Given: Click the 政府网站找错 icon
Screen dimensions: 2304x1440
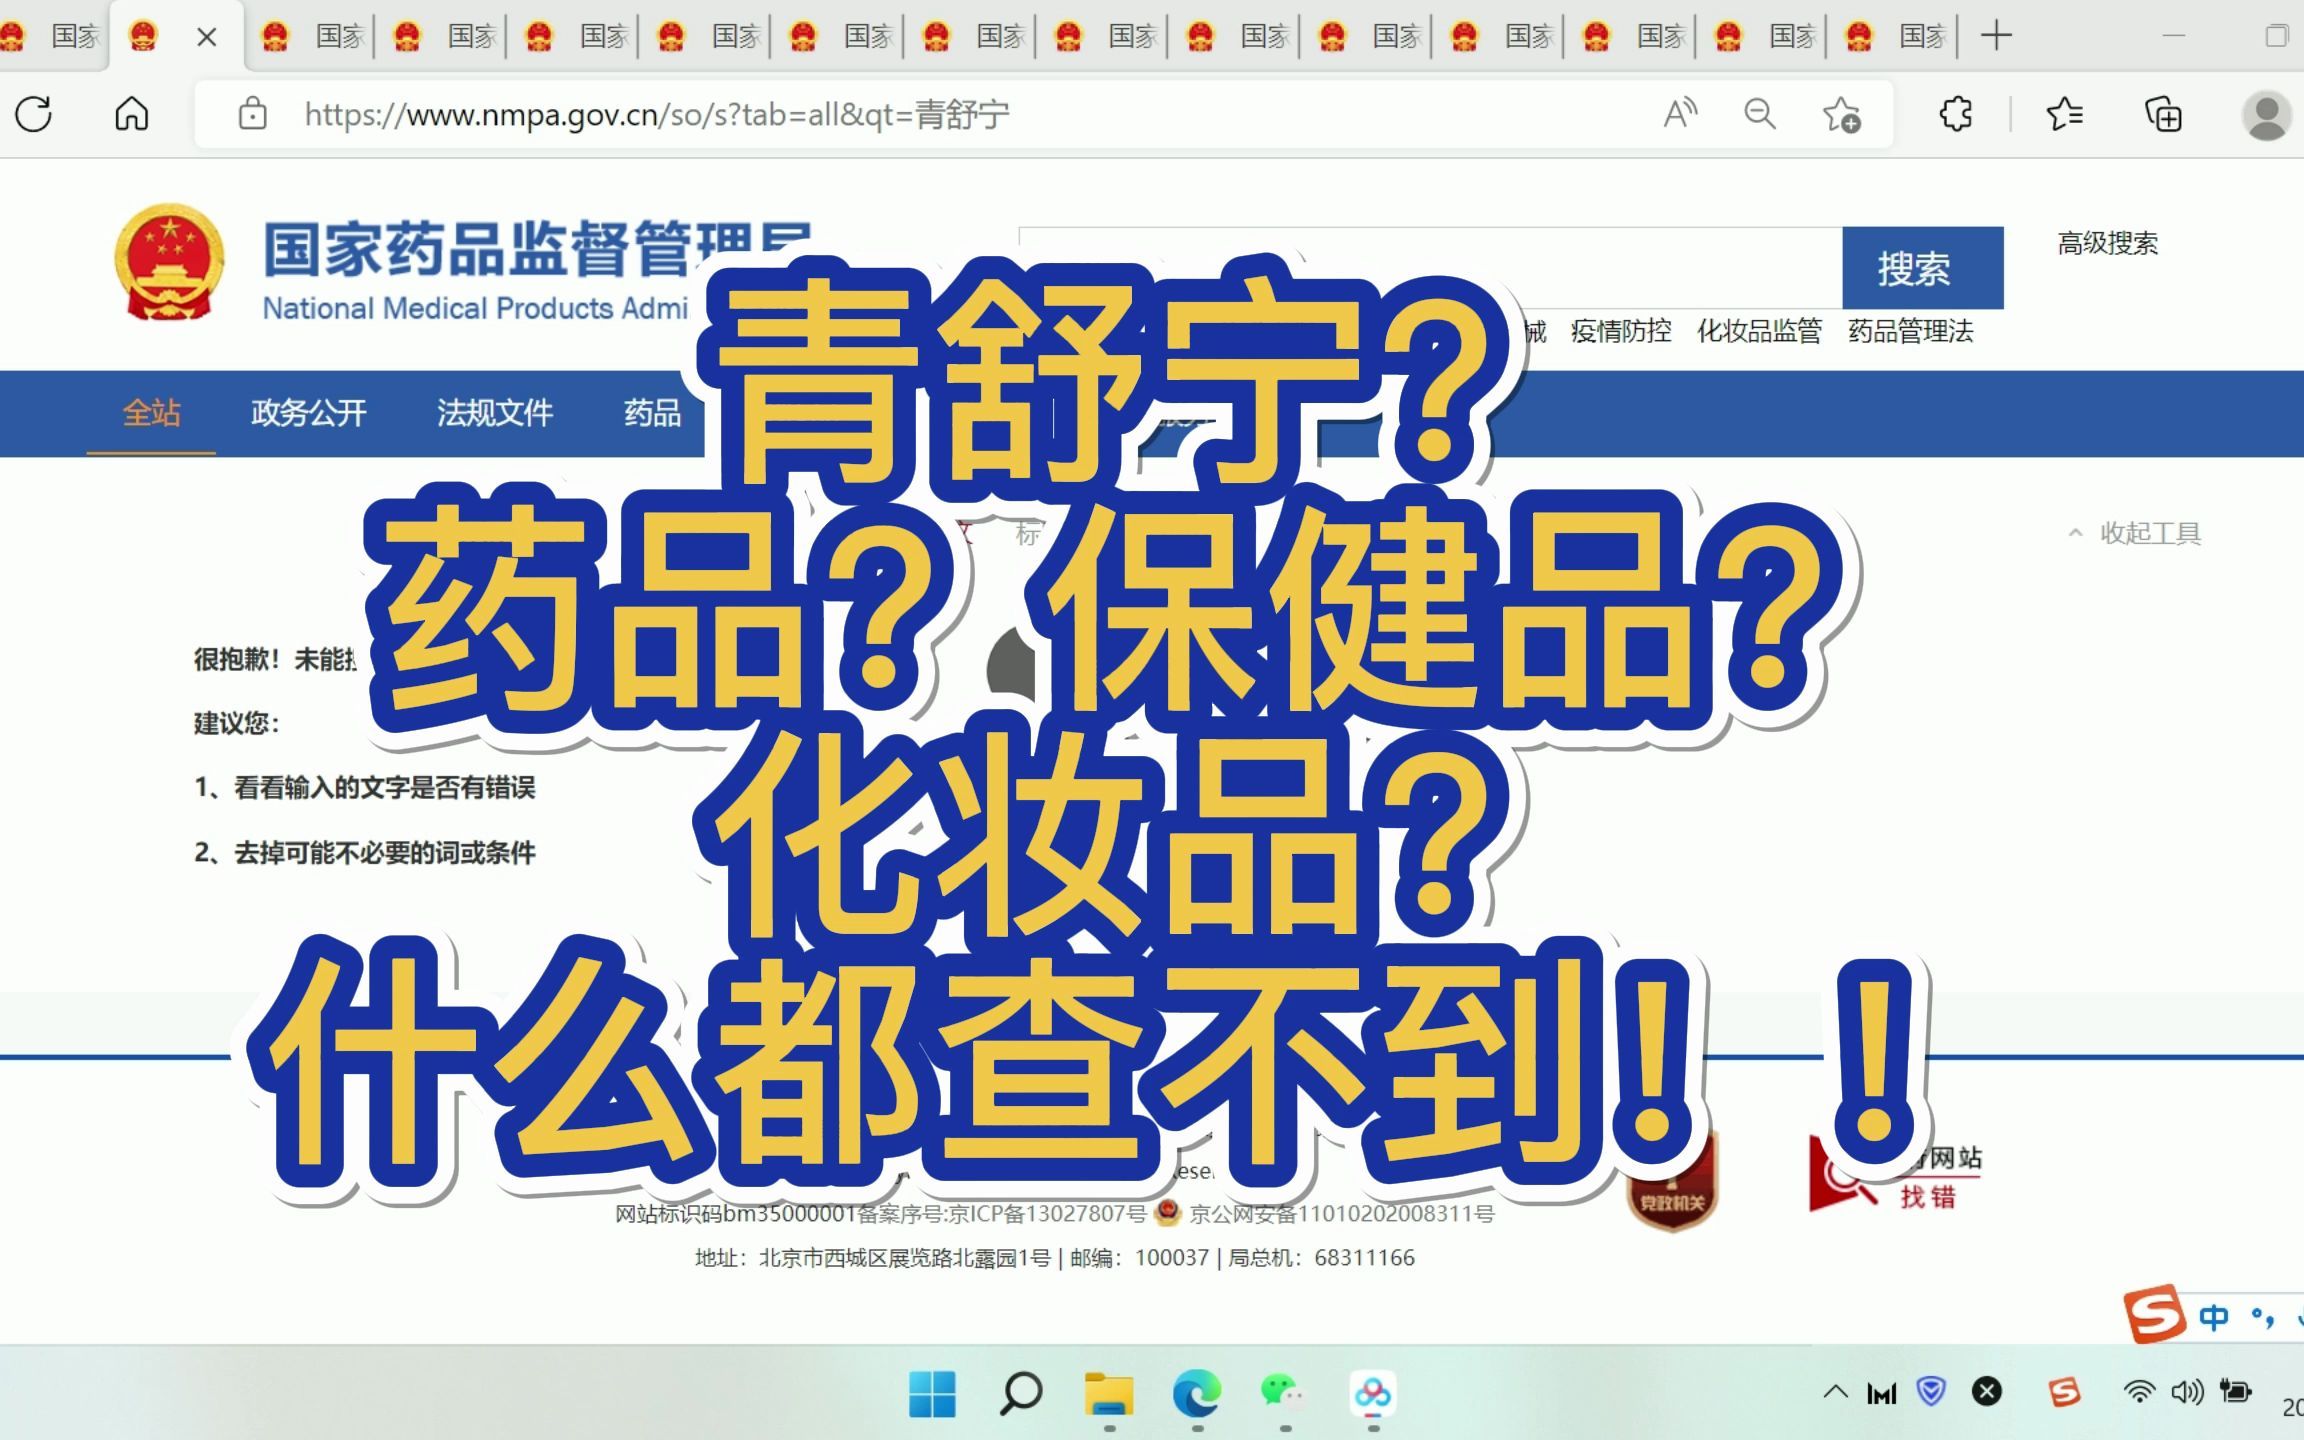Looking at the screenshot, I should click(x=1896, y=1176).
